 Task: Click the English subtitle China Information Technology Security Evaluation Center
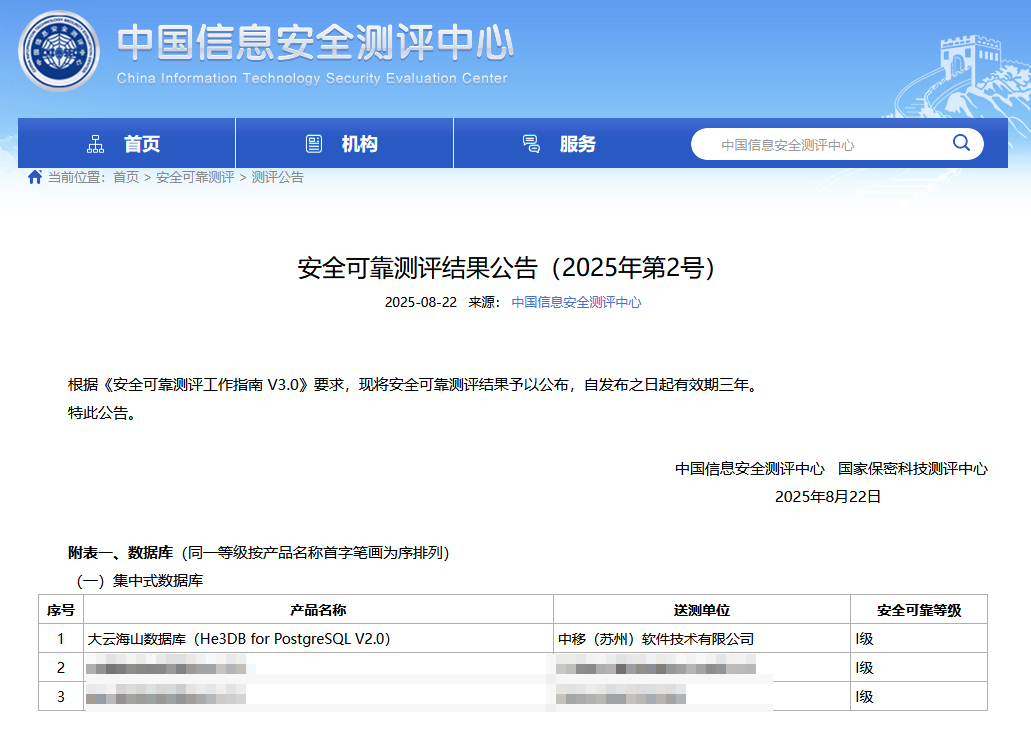tap(312, 78)
